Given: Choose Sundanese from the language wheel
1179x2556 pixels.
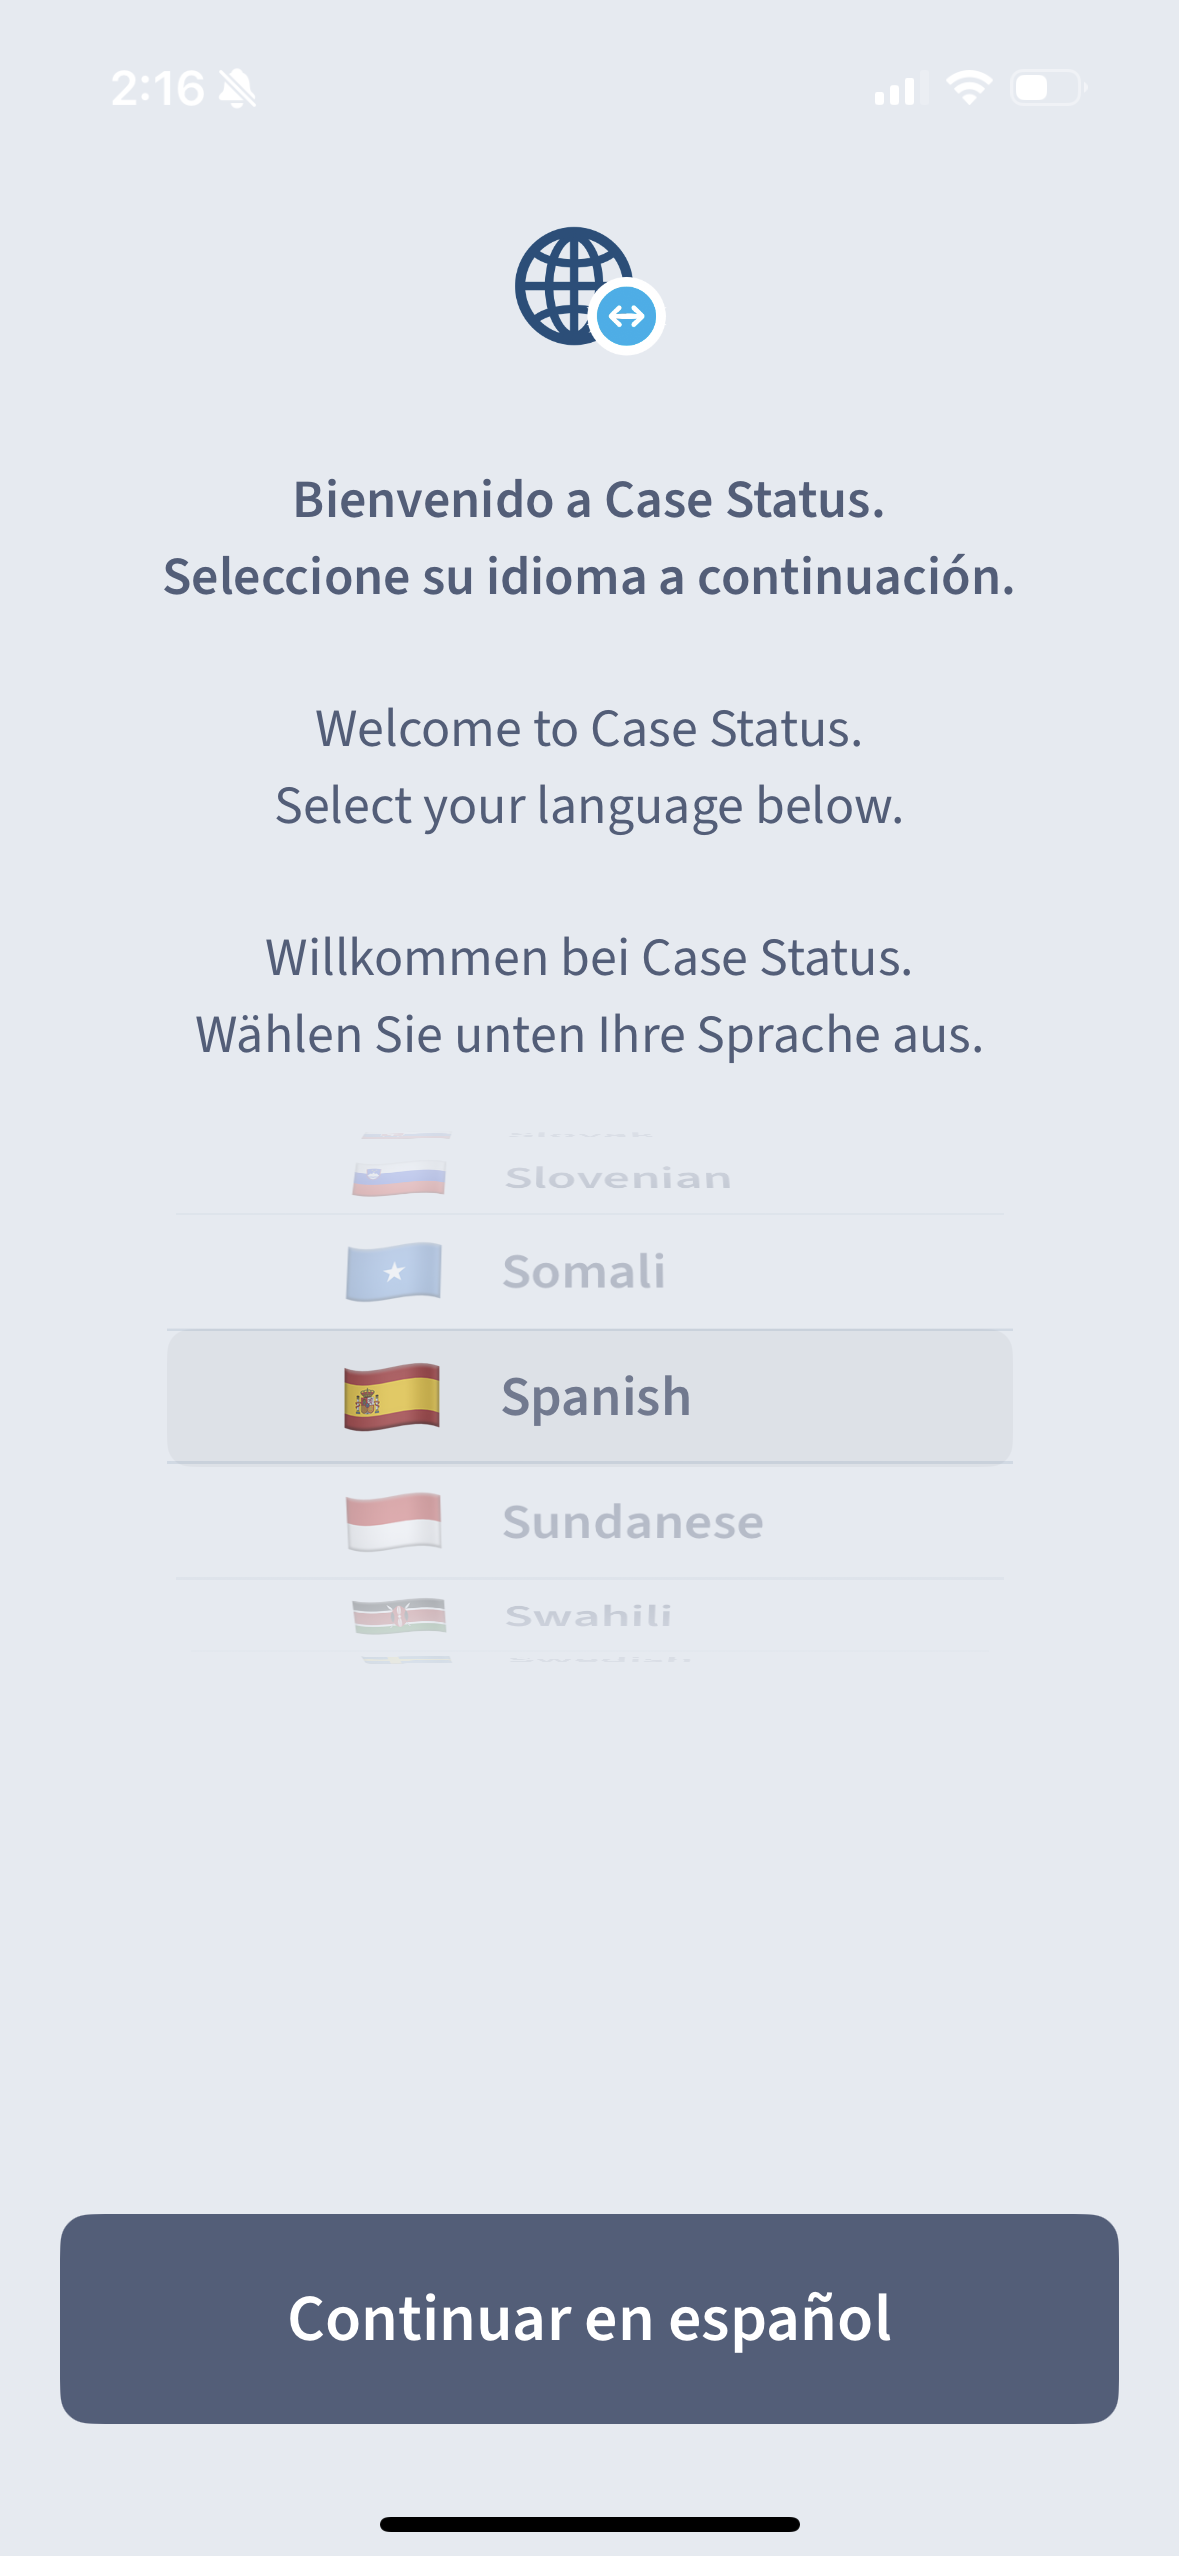Looking at the screenshot, I should click(632, 1521).
